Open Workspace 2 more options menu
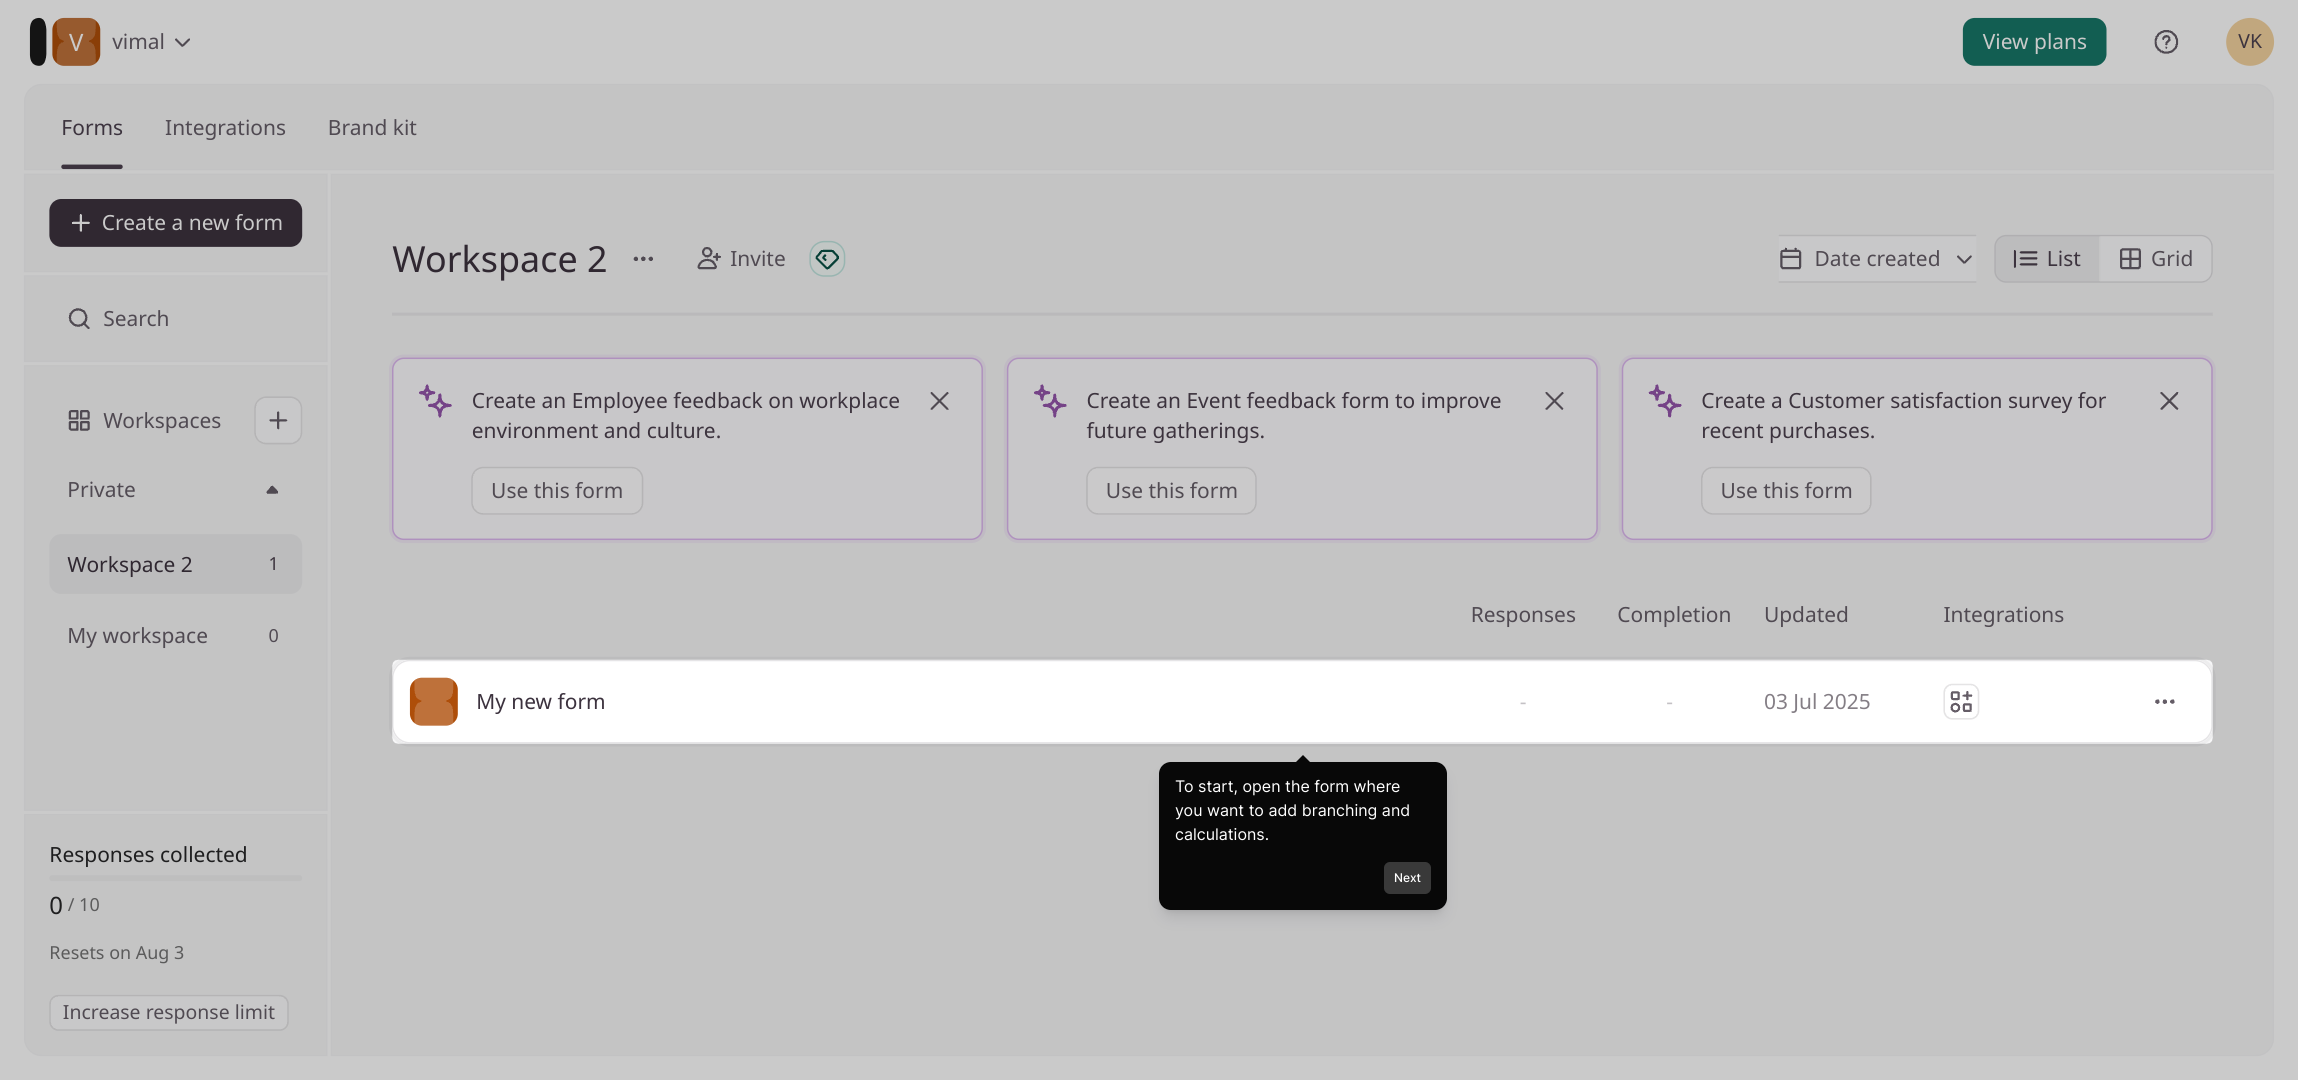The image size is (2298, 1080). tap(643, 259)
